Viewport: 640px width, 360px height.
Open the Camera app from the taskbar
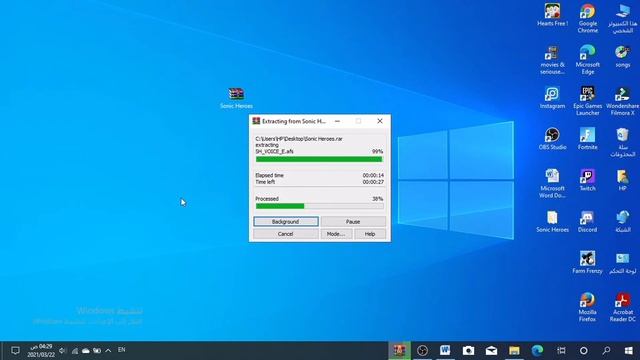468,351
